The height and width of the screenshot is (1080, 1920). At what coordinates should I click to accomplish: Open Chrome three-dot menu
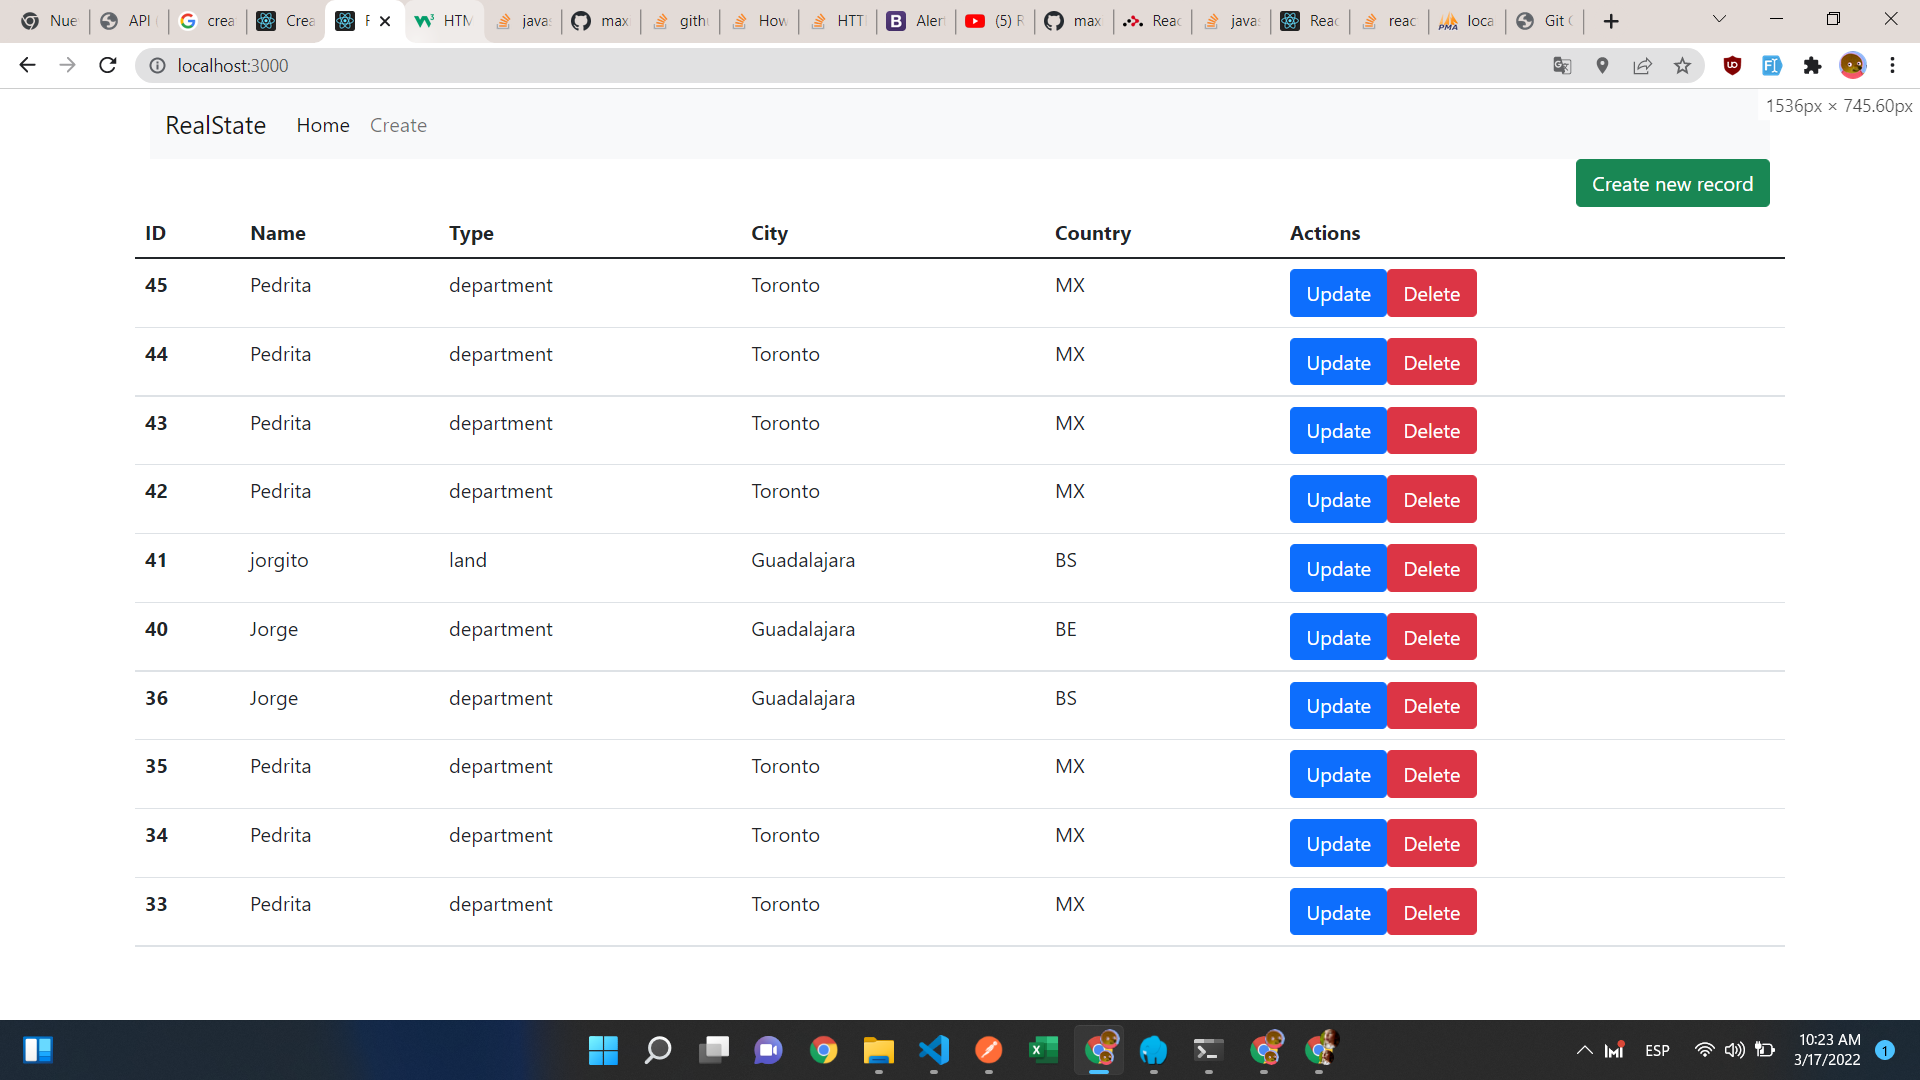[1892, 65]
